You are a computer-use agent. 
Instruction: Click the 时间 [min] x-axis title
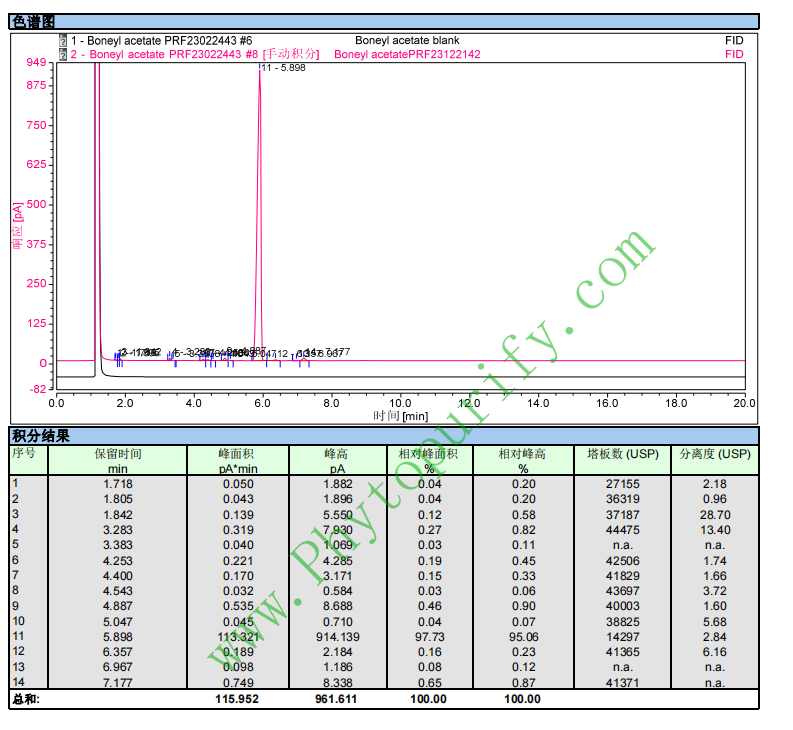click(400, 416)
